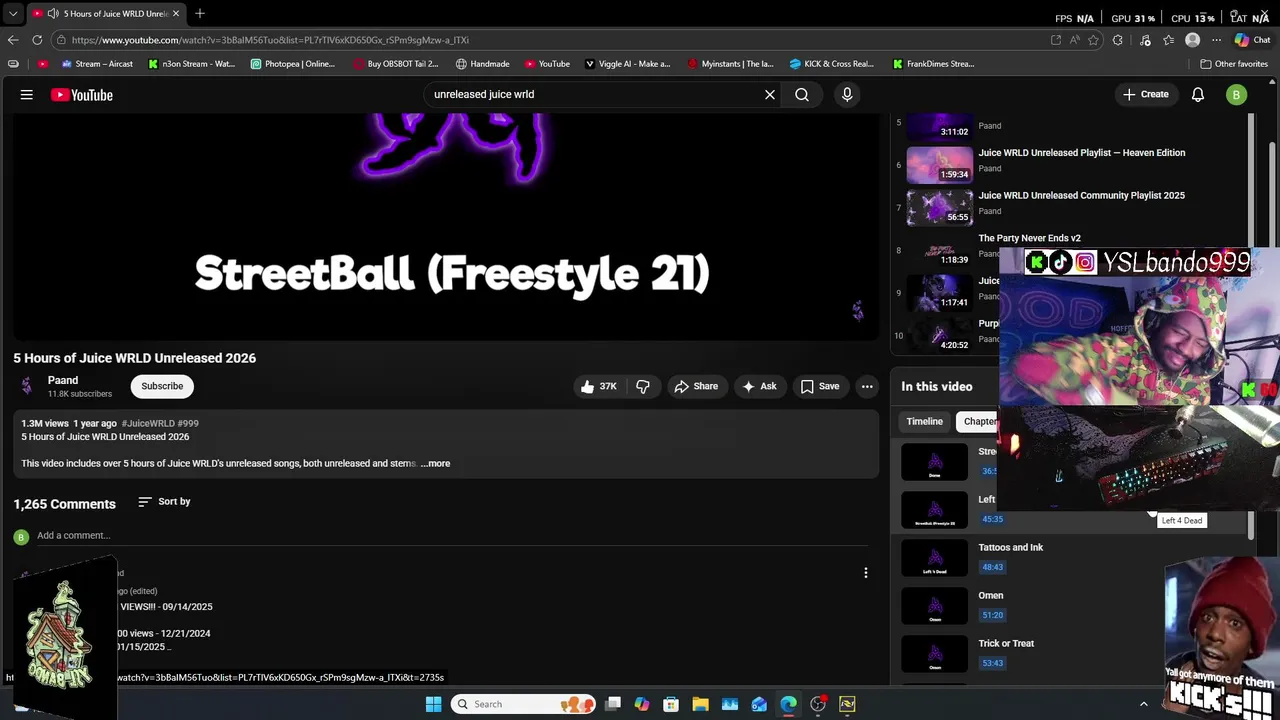This screenshot has height=720, width=1280.
Task: Go to YouTube home via logo
Action: tap(82, 95)
